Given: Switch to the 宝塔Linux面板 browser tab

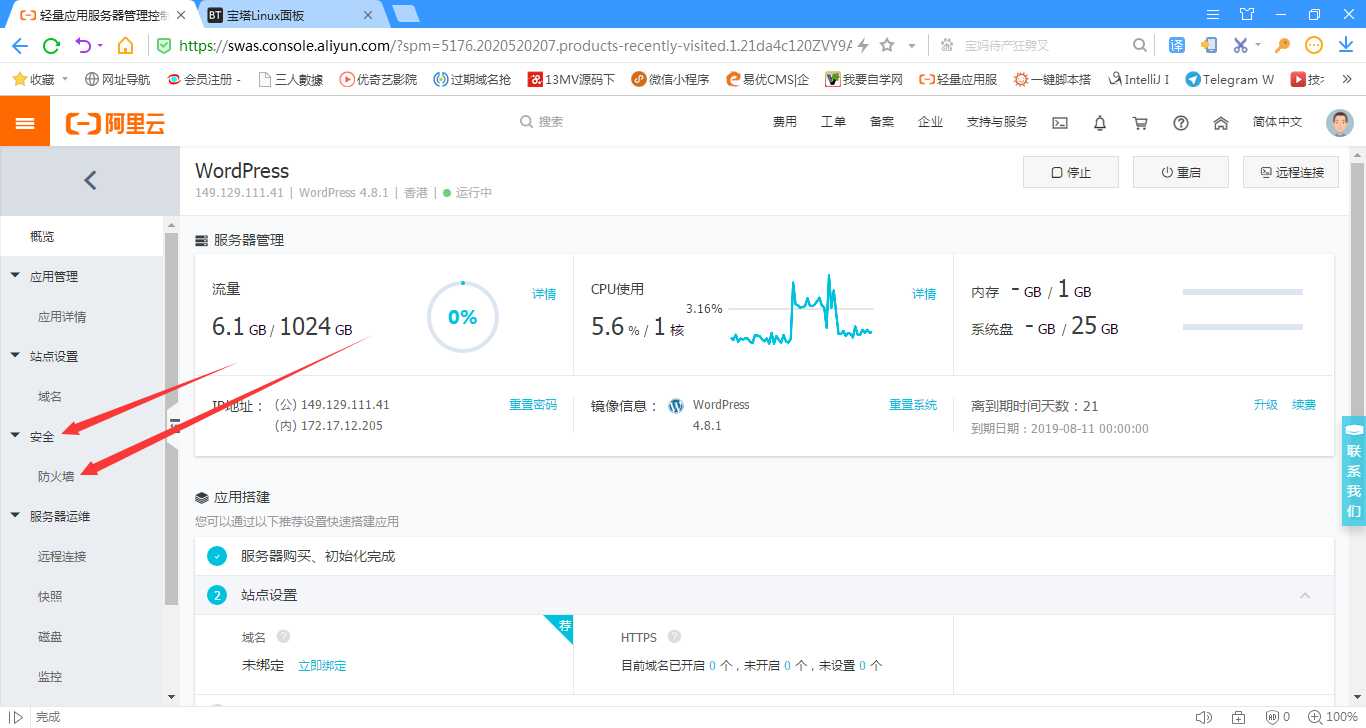Looking at the screenshot, I should point(290,15).
